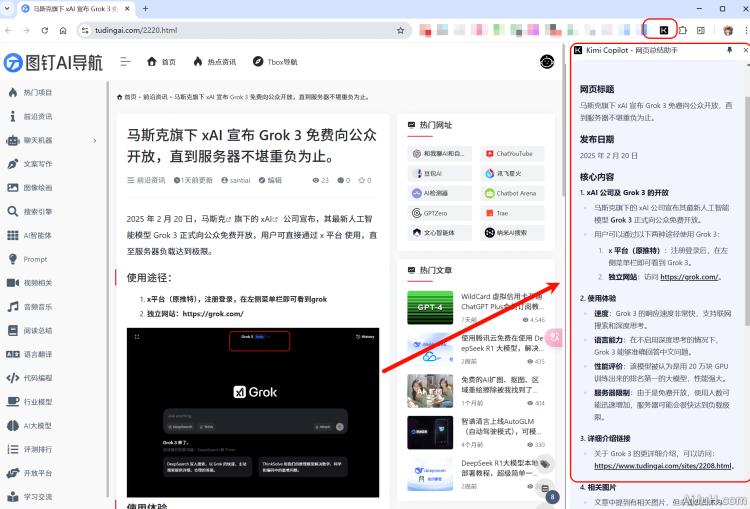
Task: Open Trae in hot sites
Action: pos(512,213)
